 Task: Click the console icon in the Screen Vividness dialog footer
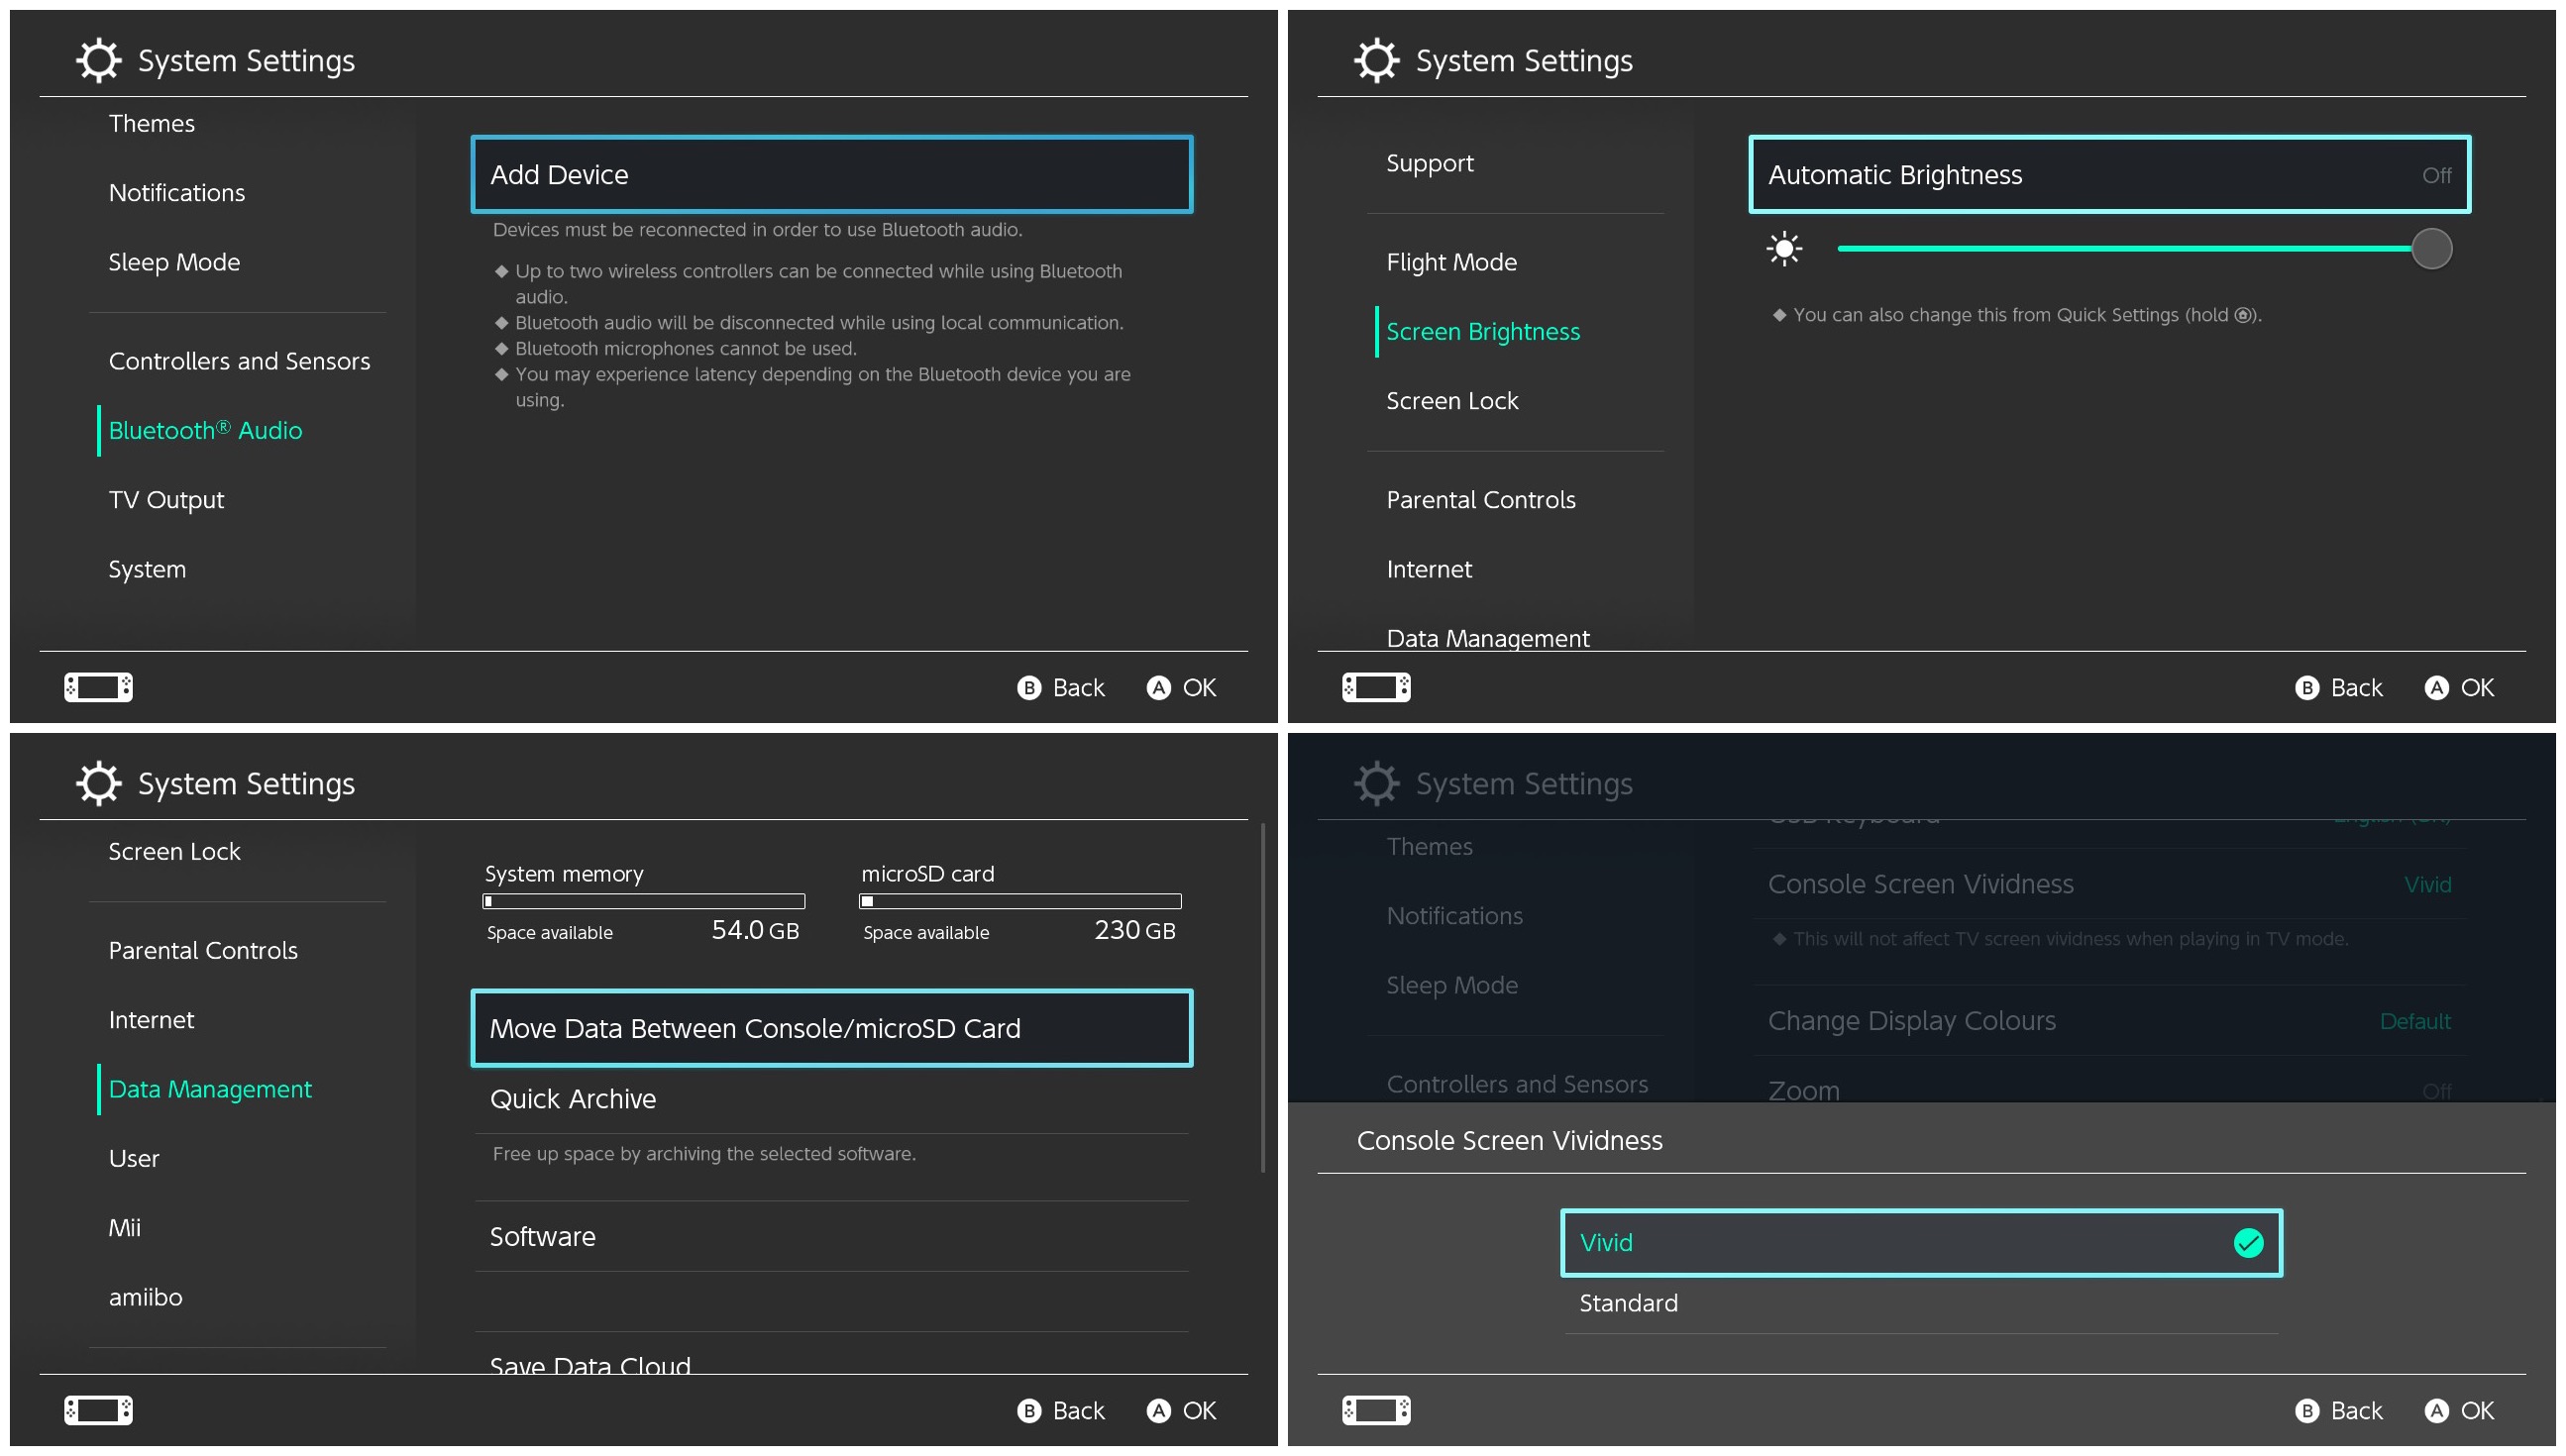pos(1376,1410)
